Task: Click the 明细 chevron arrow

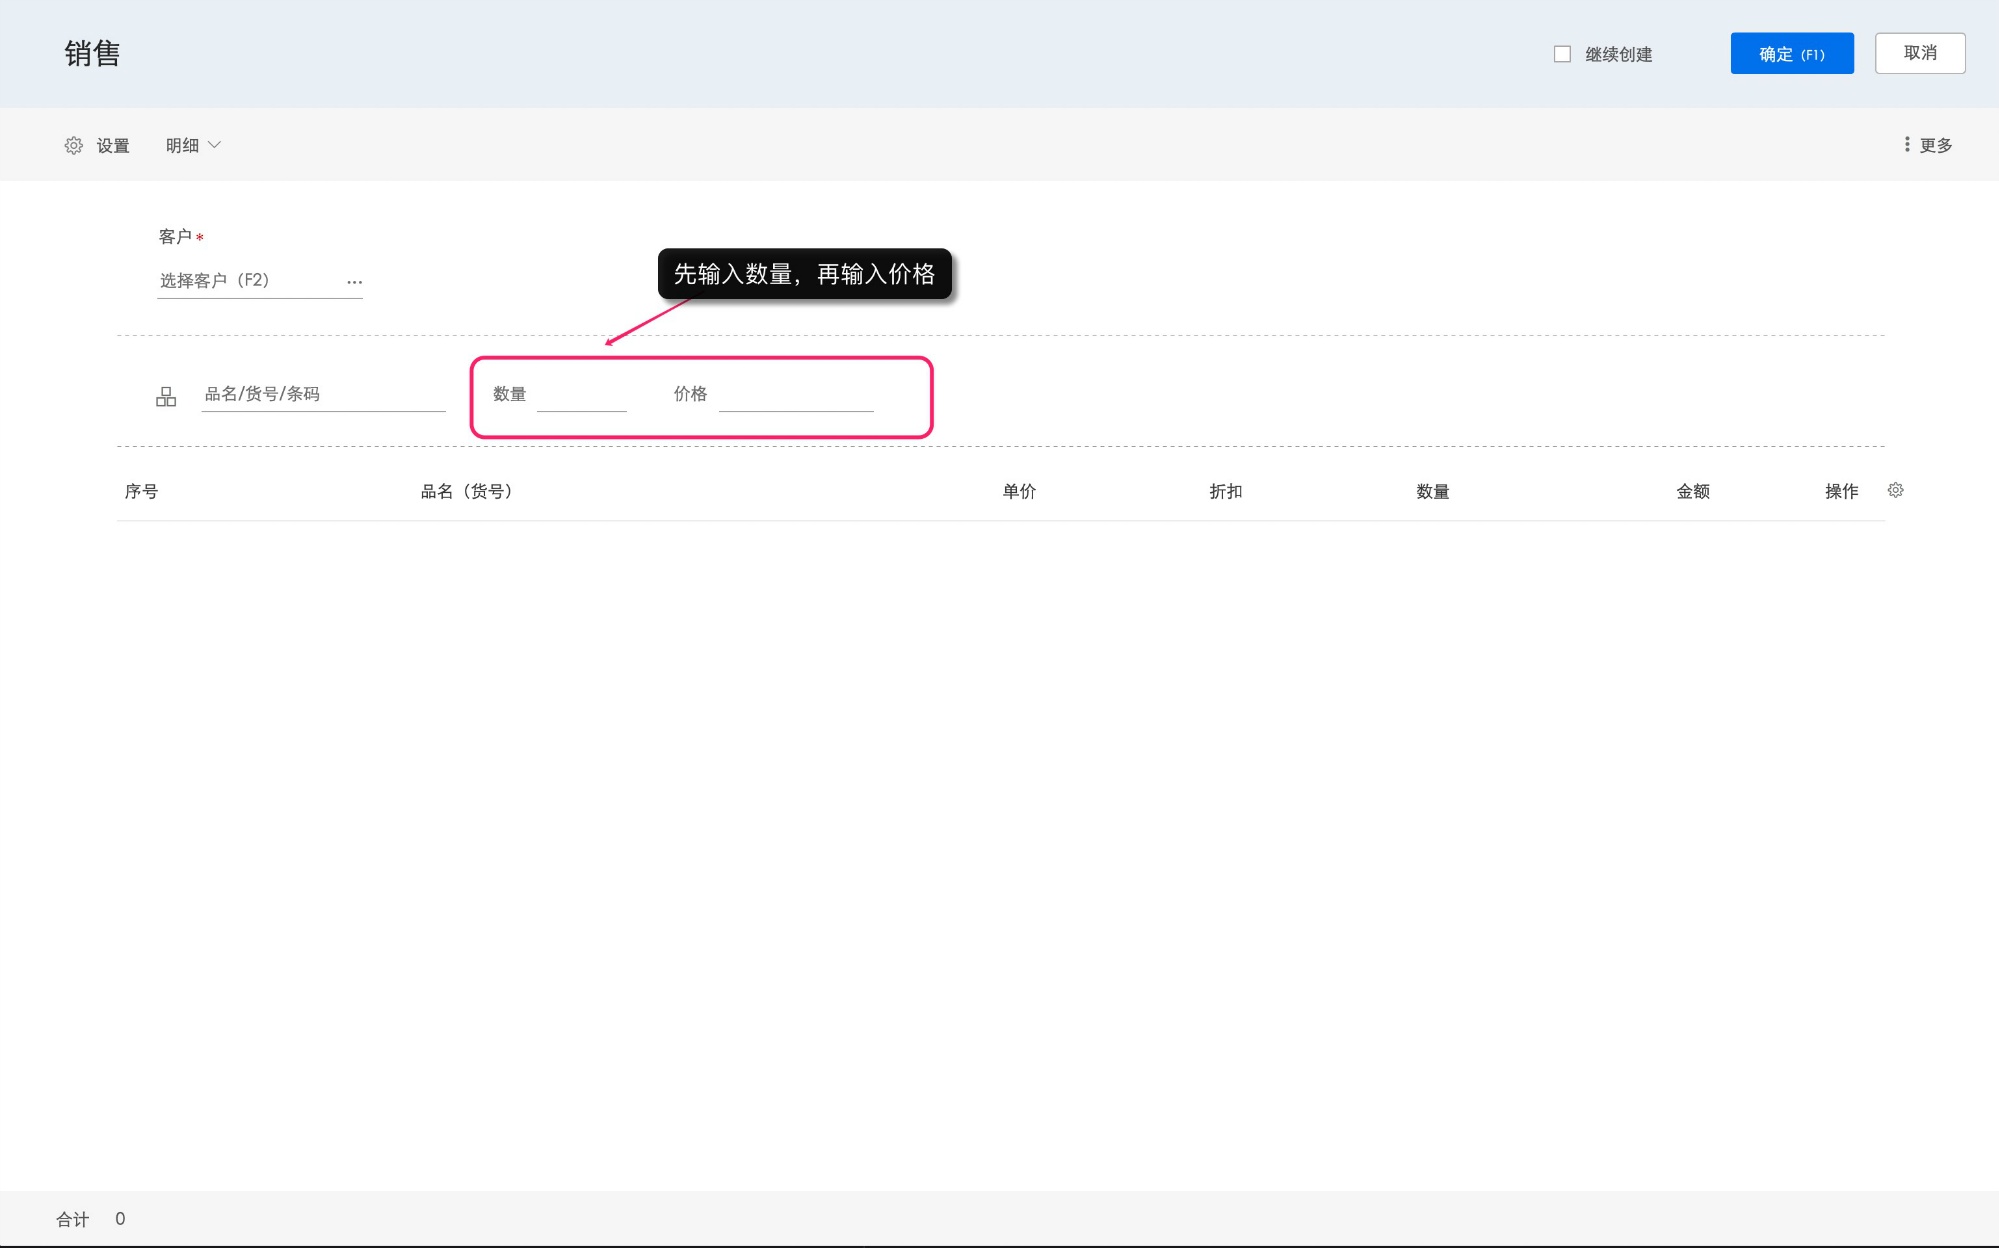Action: click(214, 146)
